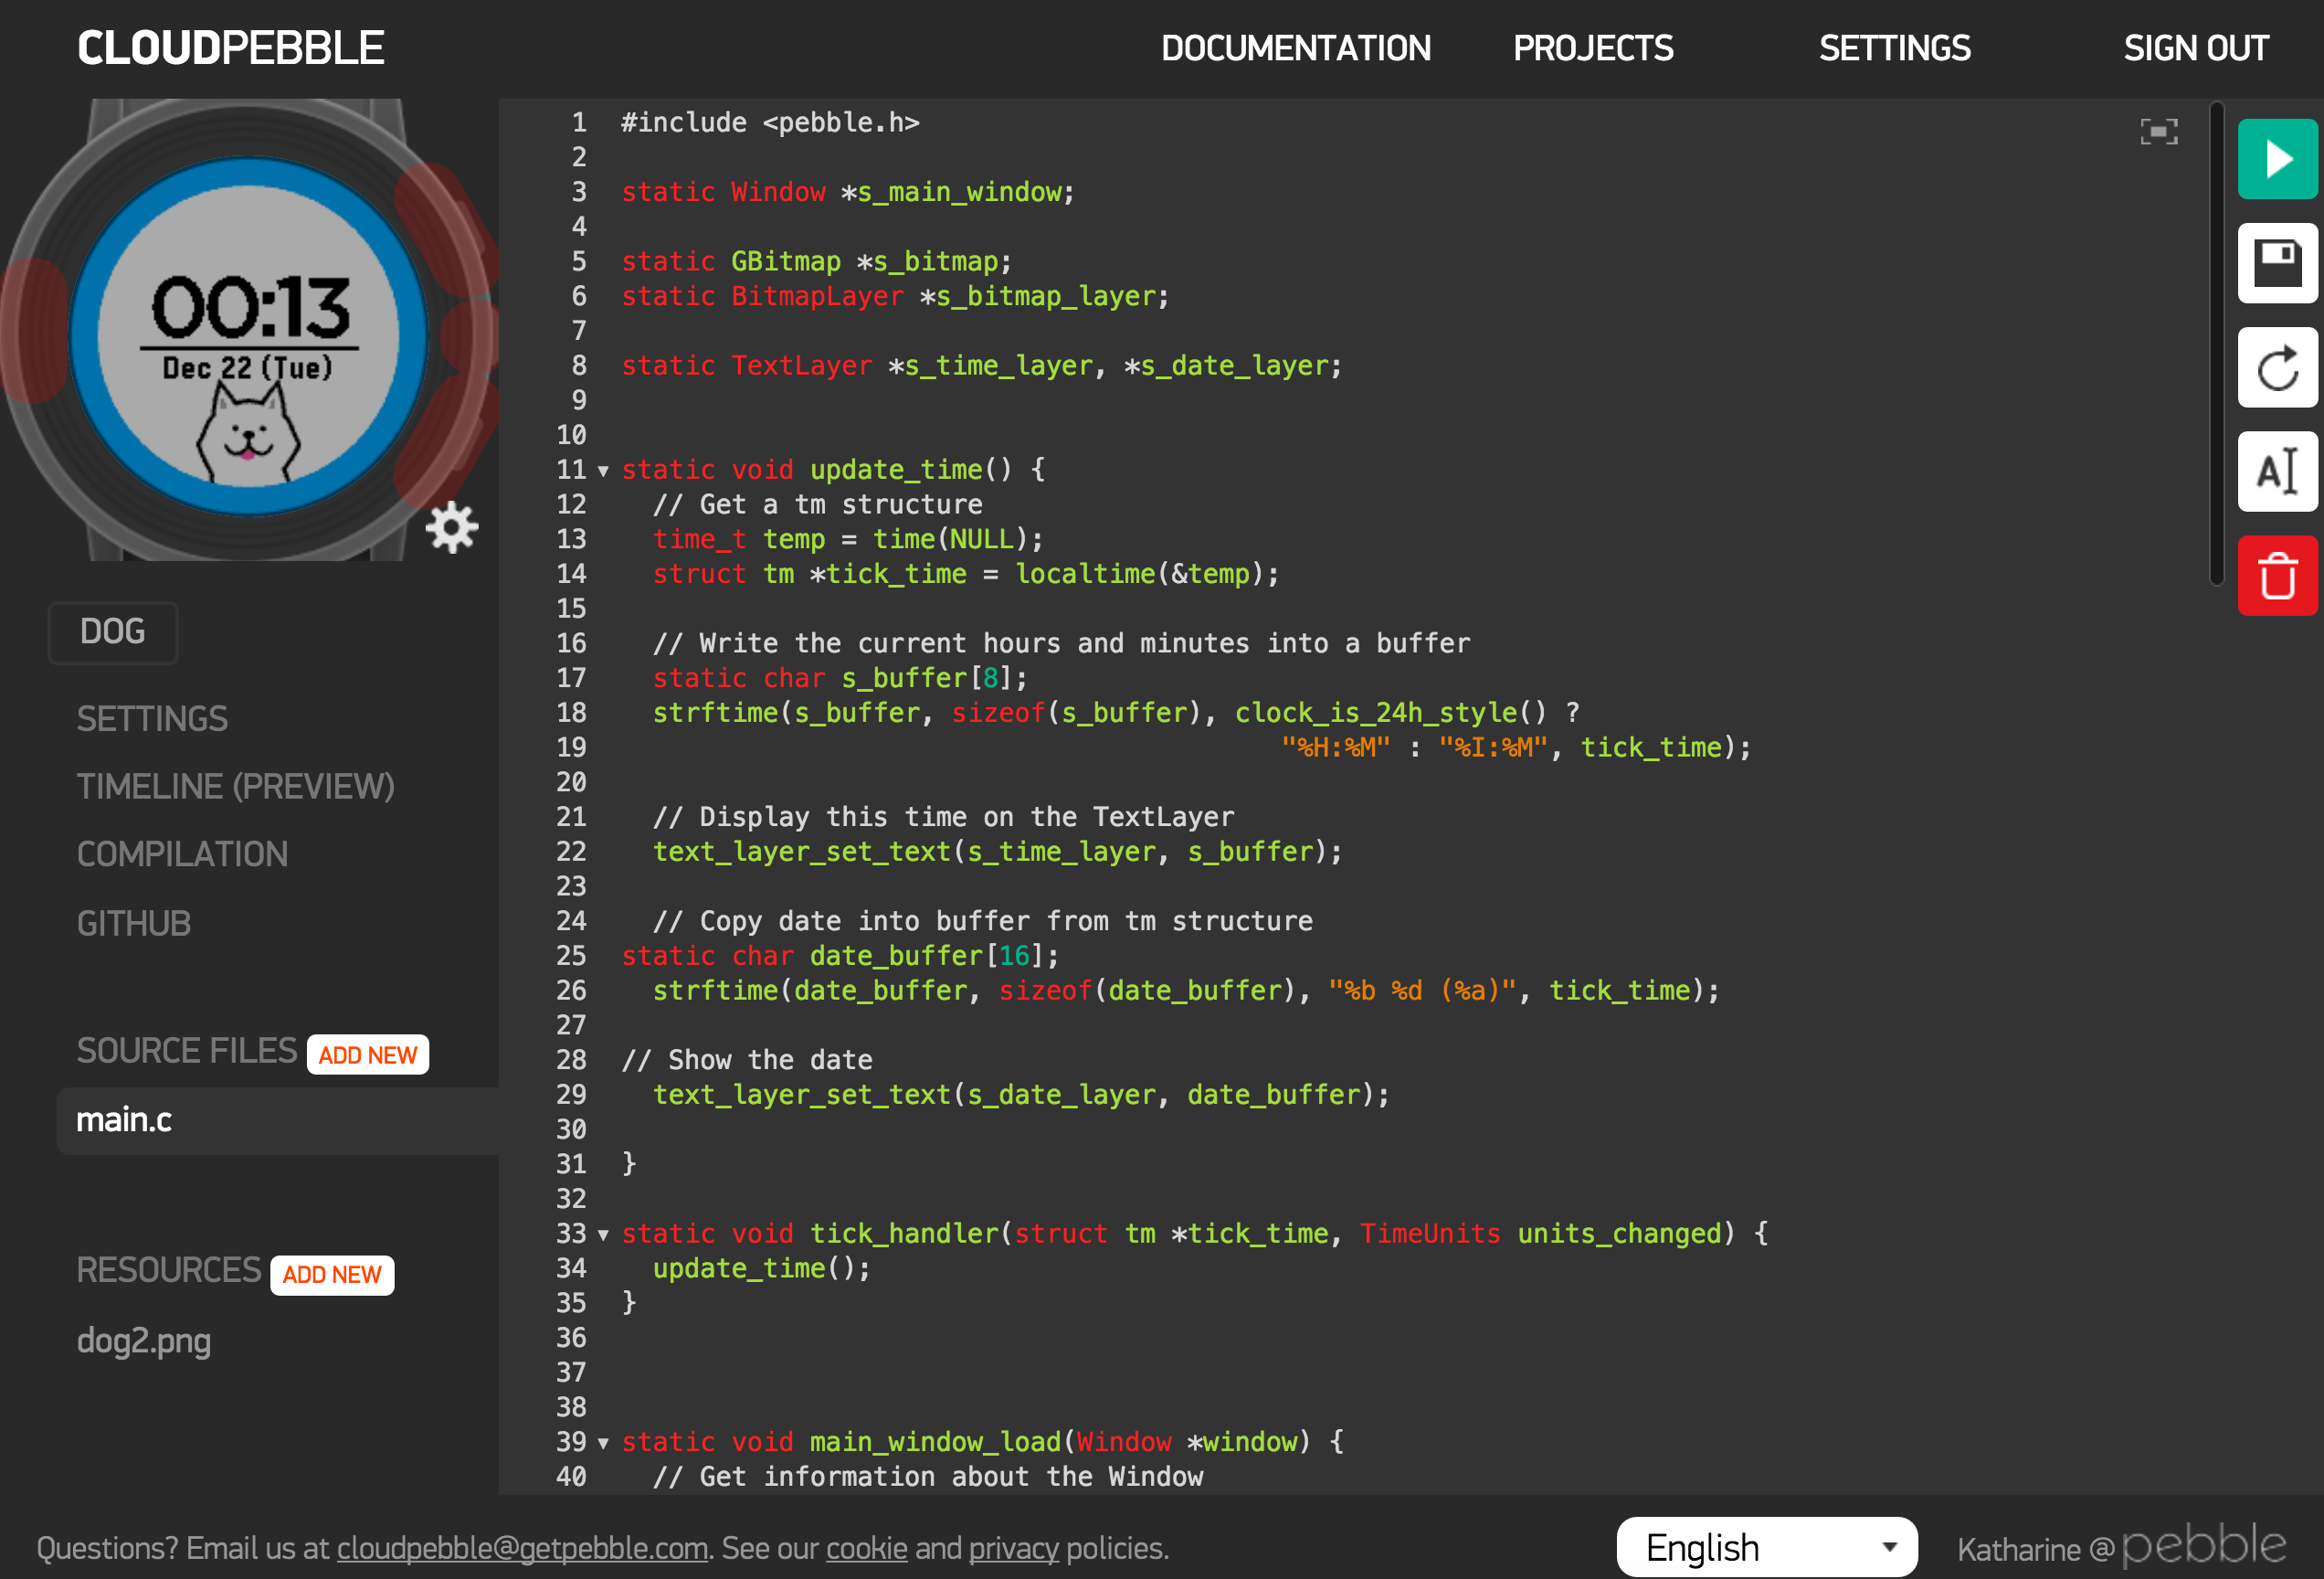The width and height of the screenshot is (2324, 1579).
Task: Open top navigation Settings
Action: point(1895,48)
